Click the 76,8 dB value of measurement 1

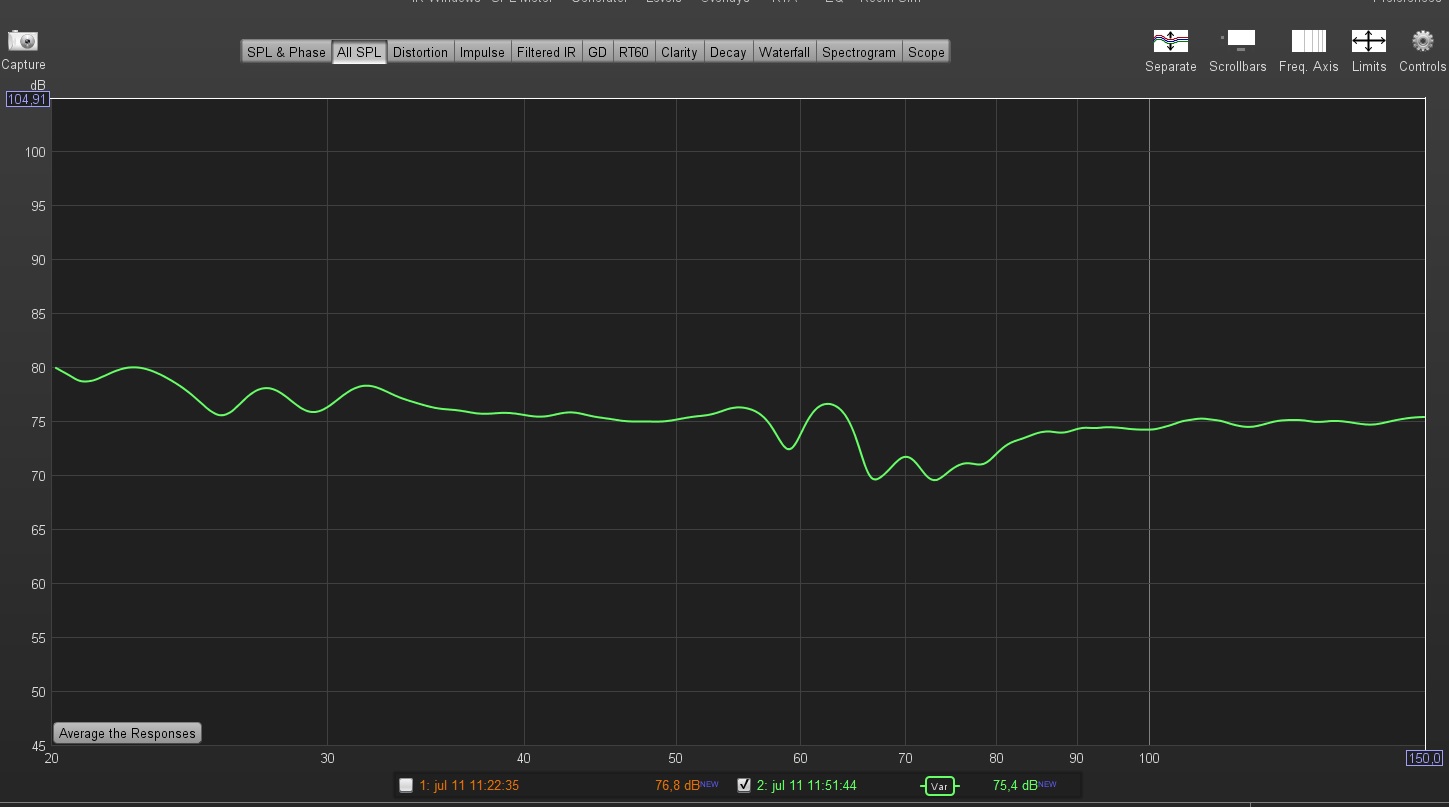[678, 785]
